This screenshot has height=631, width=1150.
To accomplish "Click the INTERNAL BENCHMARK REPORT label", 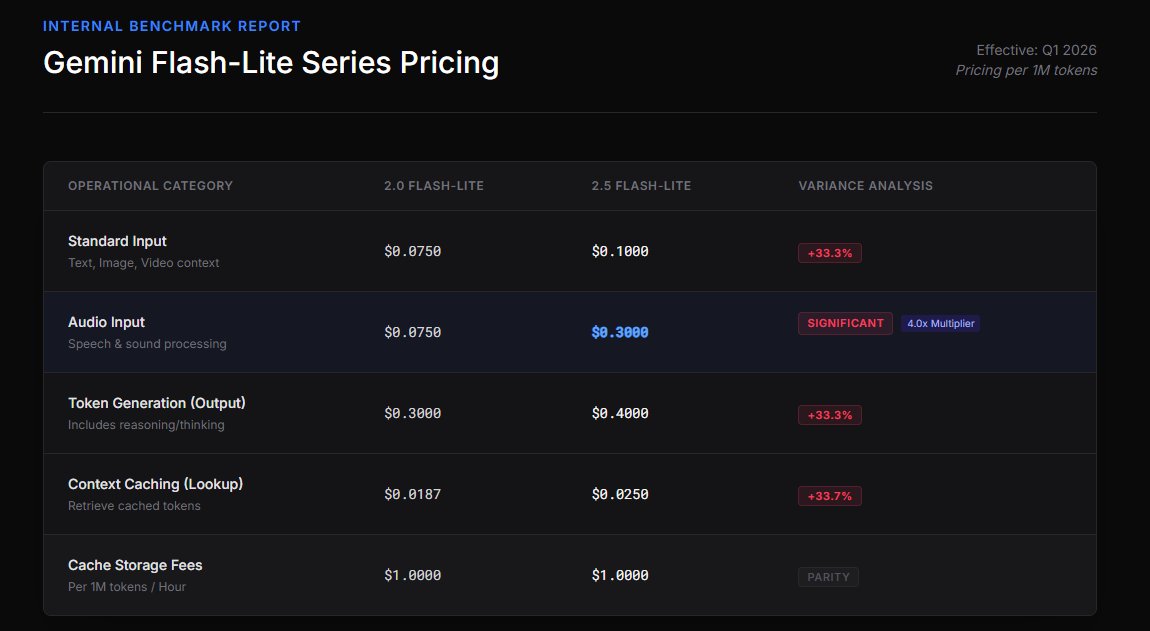I will tap(172, 26).
